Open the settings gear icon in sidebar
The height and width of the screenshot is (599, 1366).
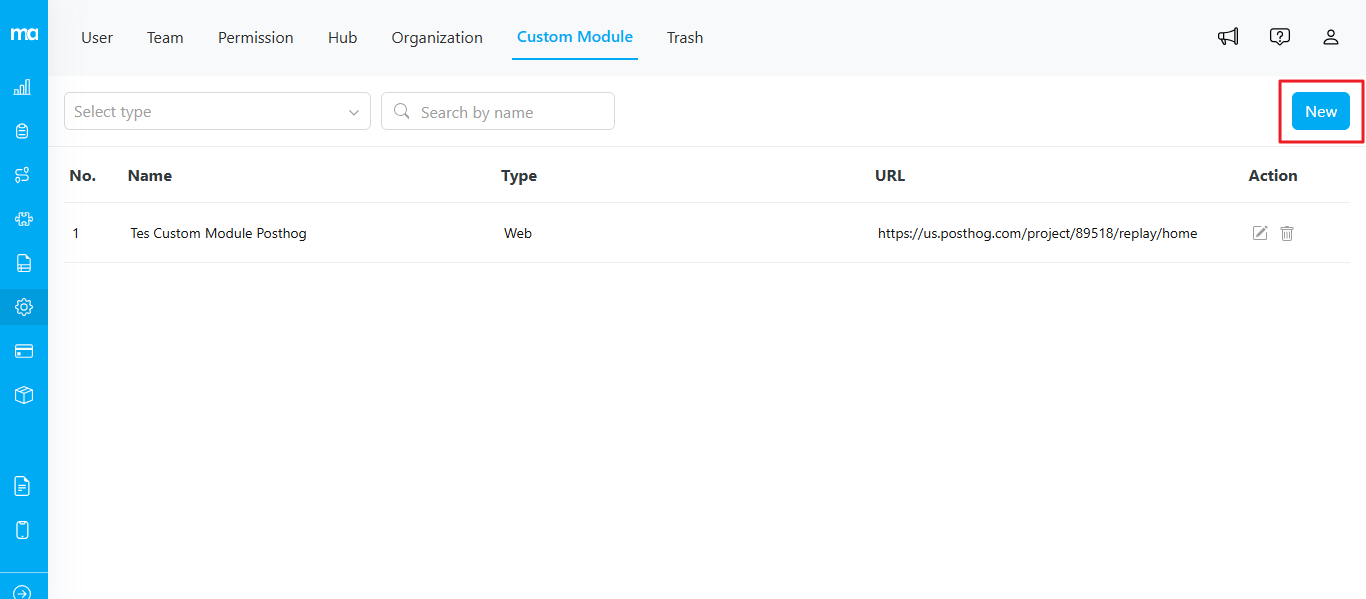click(x=23, y=307)
